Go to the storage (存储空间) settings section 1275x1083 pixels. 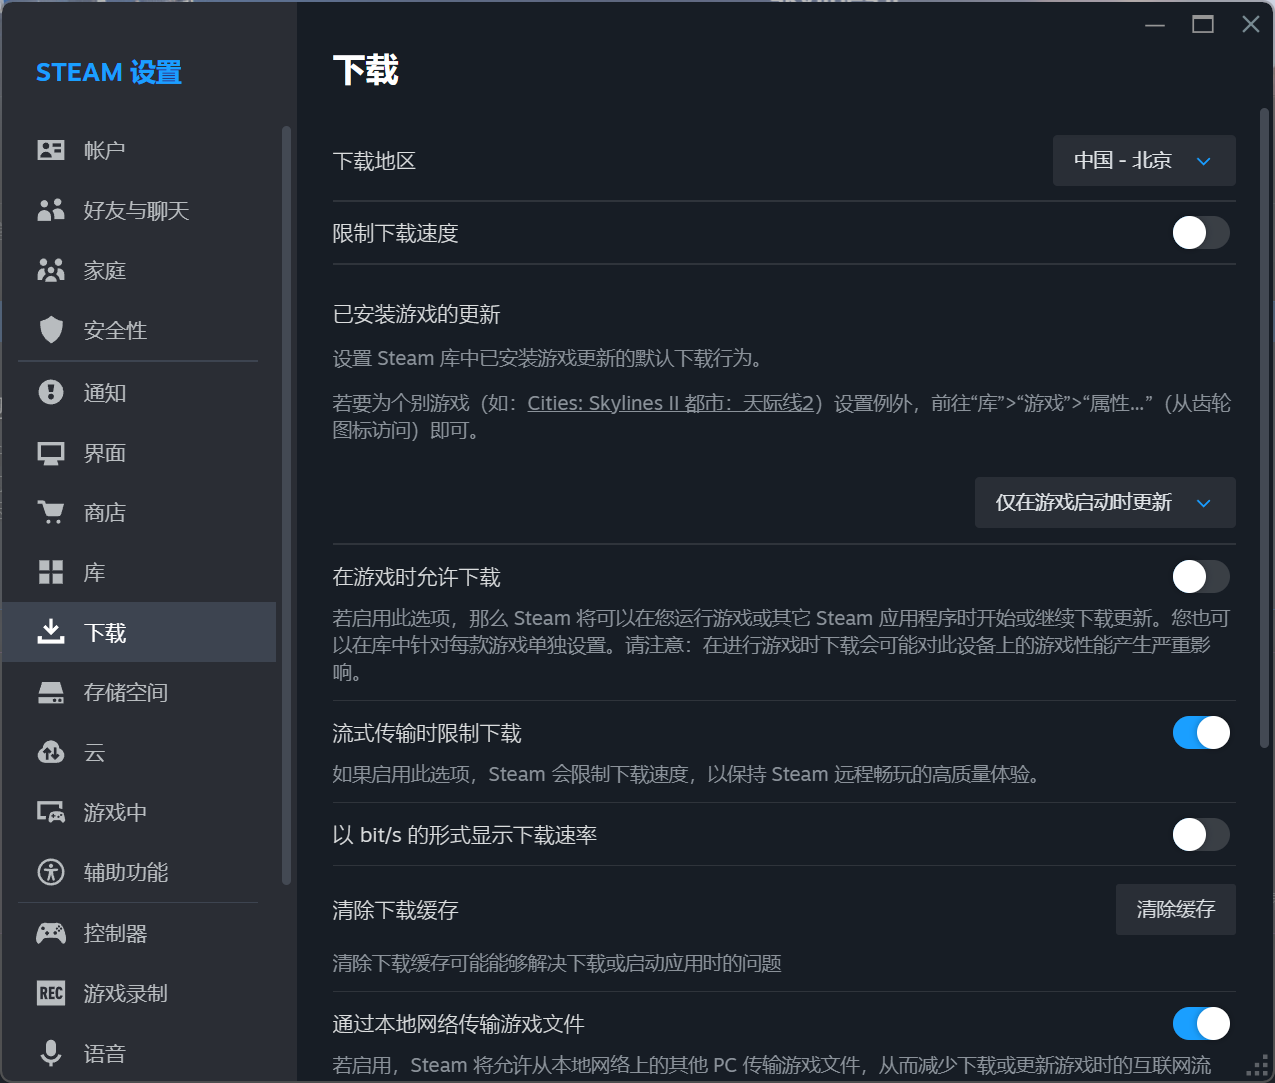click(x=125, y=692)
